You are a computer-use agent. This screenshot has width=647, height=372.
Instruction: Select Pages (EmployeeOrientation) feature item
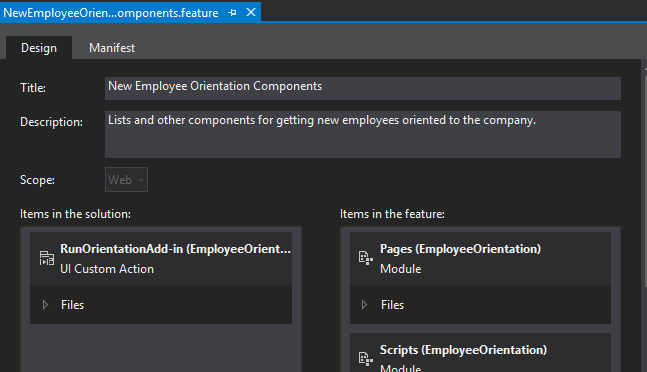tap(480, 259)
